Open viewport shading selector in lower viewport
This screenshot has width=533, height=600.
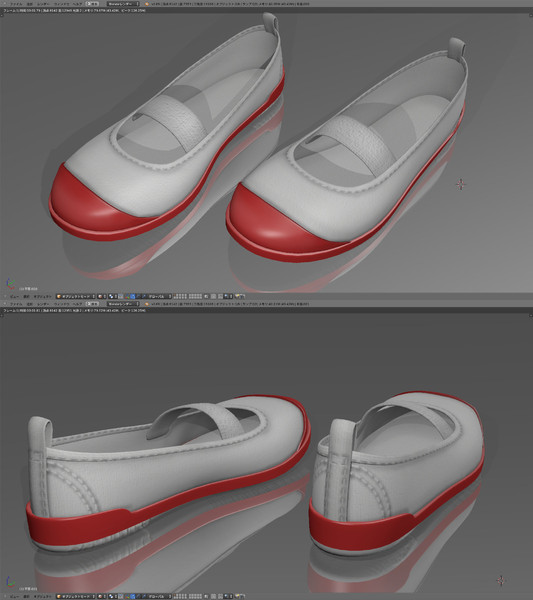[102, 597]
